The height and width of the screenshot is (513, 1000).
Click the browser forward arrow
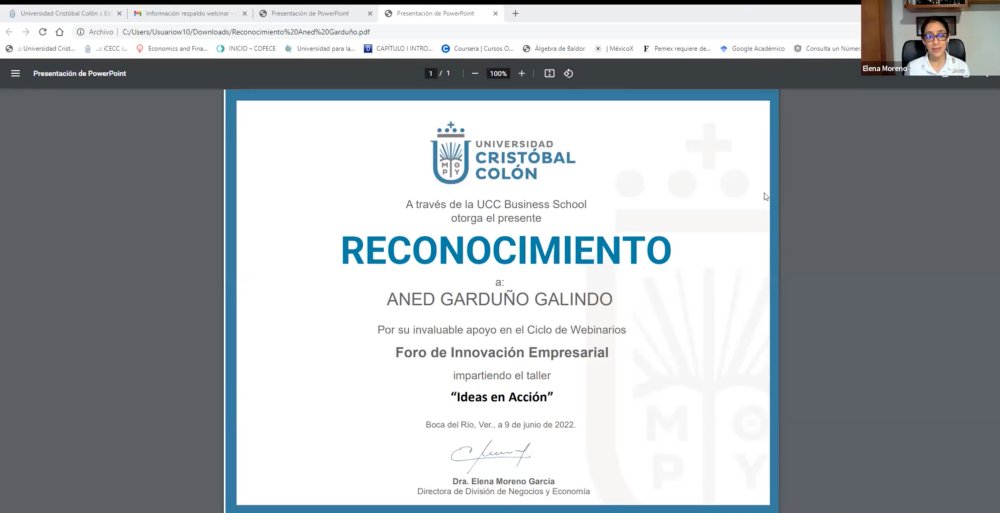pos(26,32)
